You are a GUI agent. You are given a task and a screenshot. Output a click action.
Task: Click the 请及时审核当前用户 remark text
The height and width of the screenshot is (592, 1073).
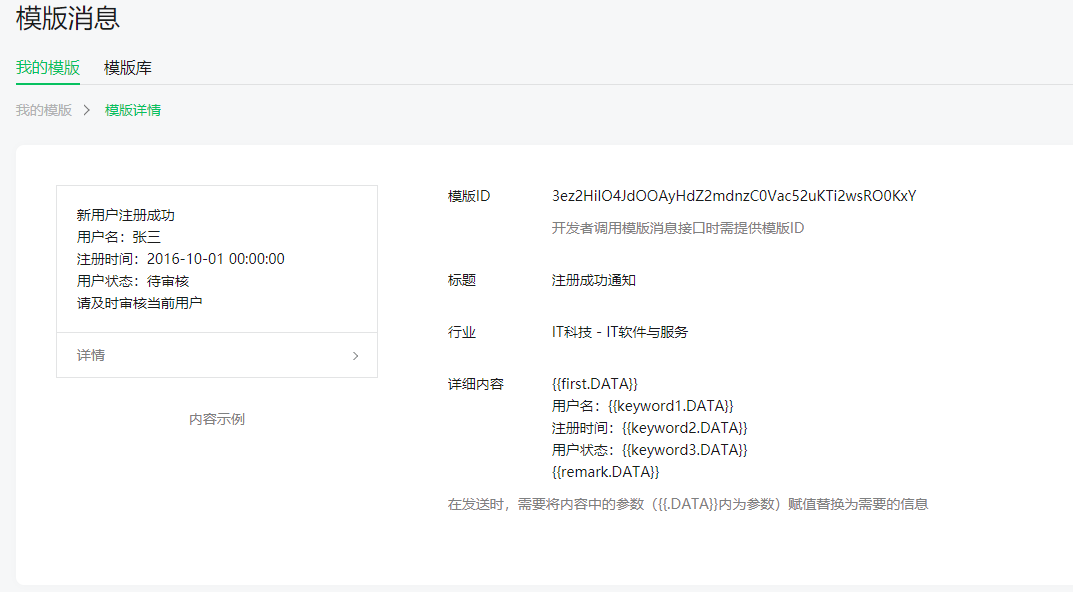pos(140,303)
